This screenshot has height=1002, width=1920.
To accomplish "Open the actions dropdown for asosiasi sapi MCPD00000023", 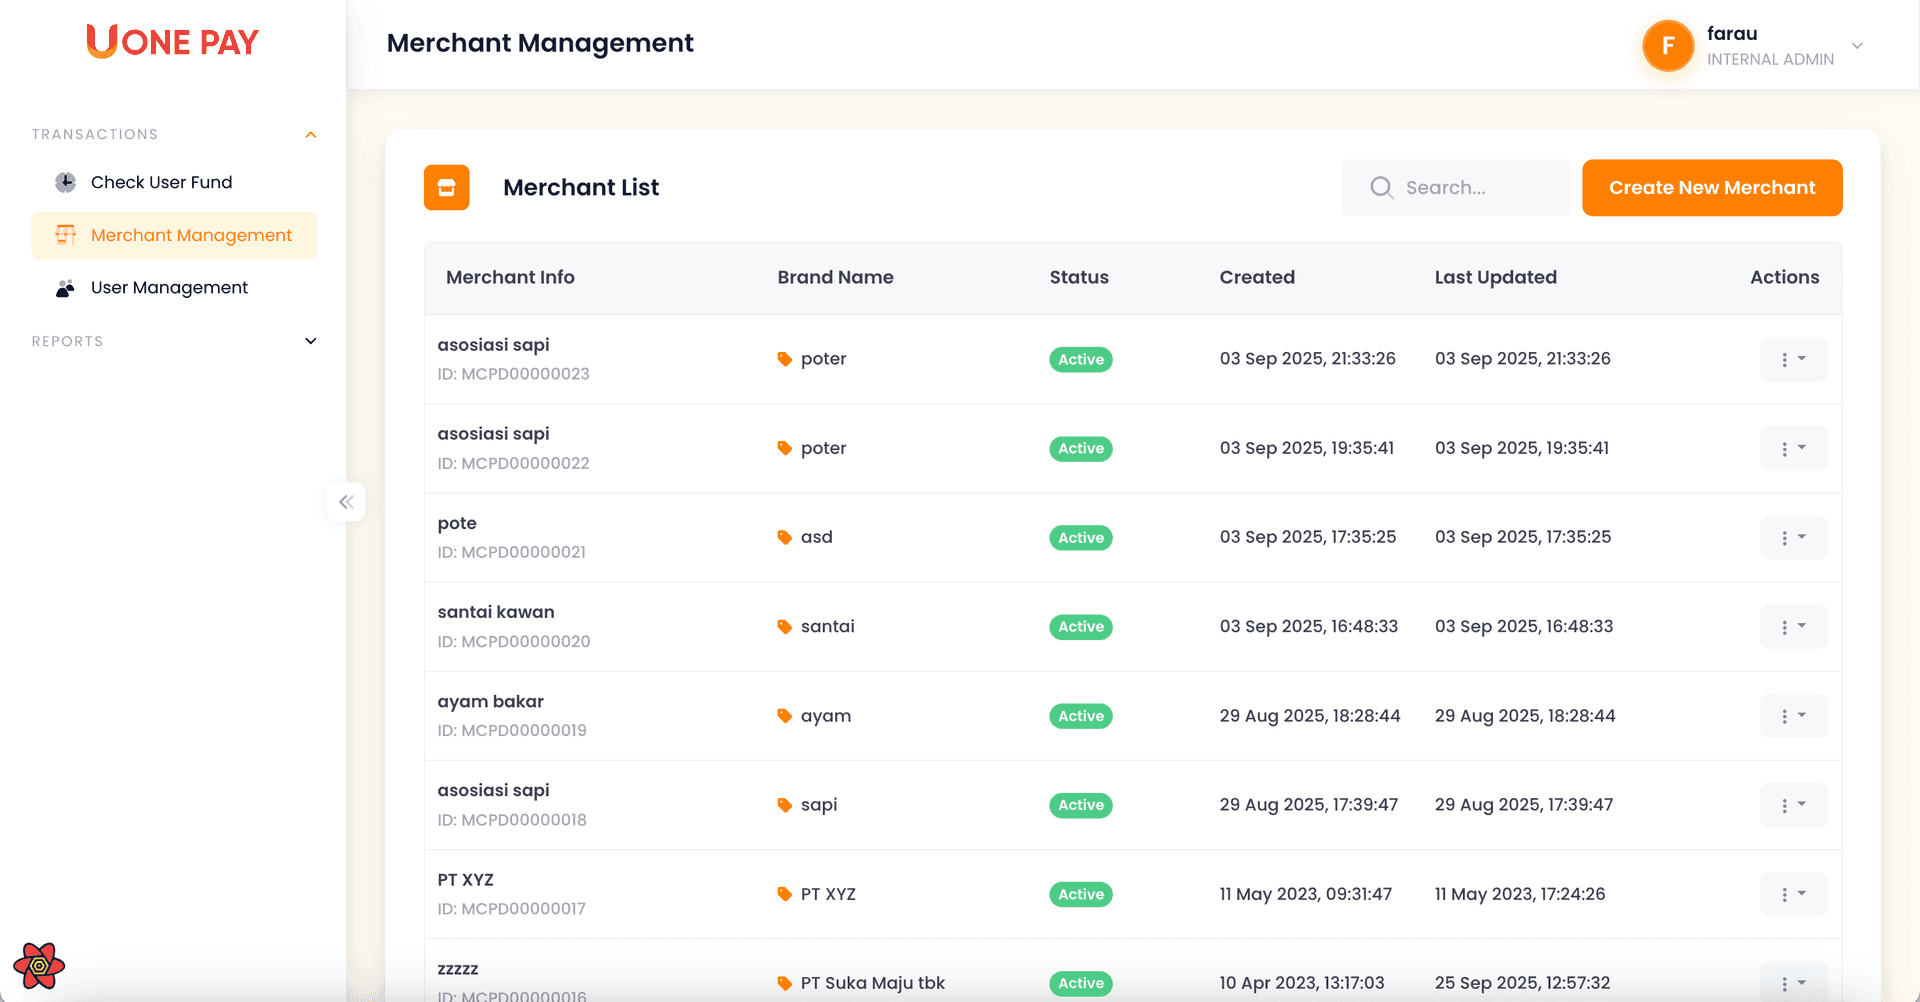I will [1793, 358].
